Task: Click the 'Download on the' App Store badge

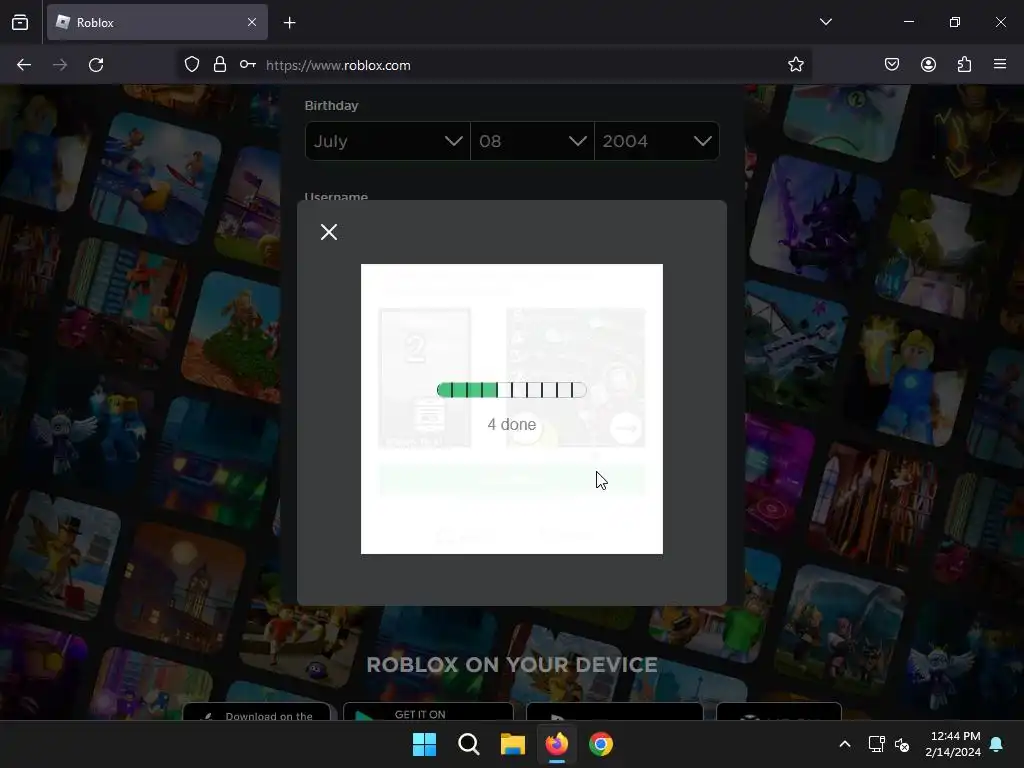Action: coord(257,712)
